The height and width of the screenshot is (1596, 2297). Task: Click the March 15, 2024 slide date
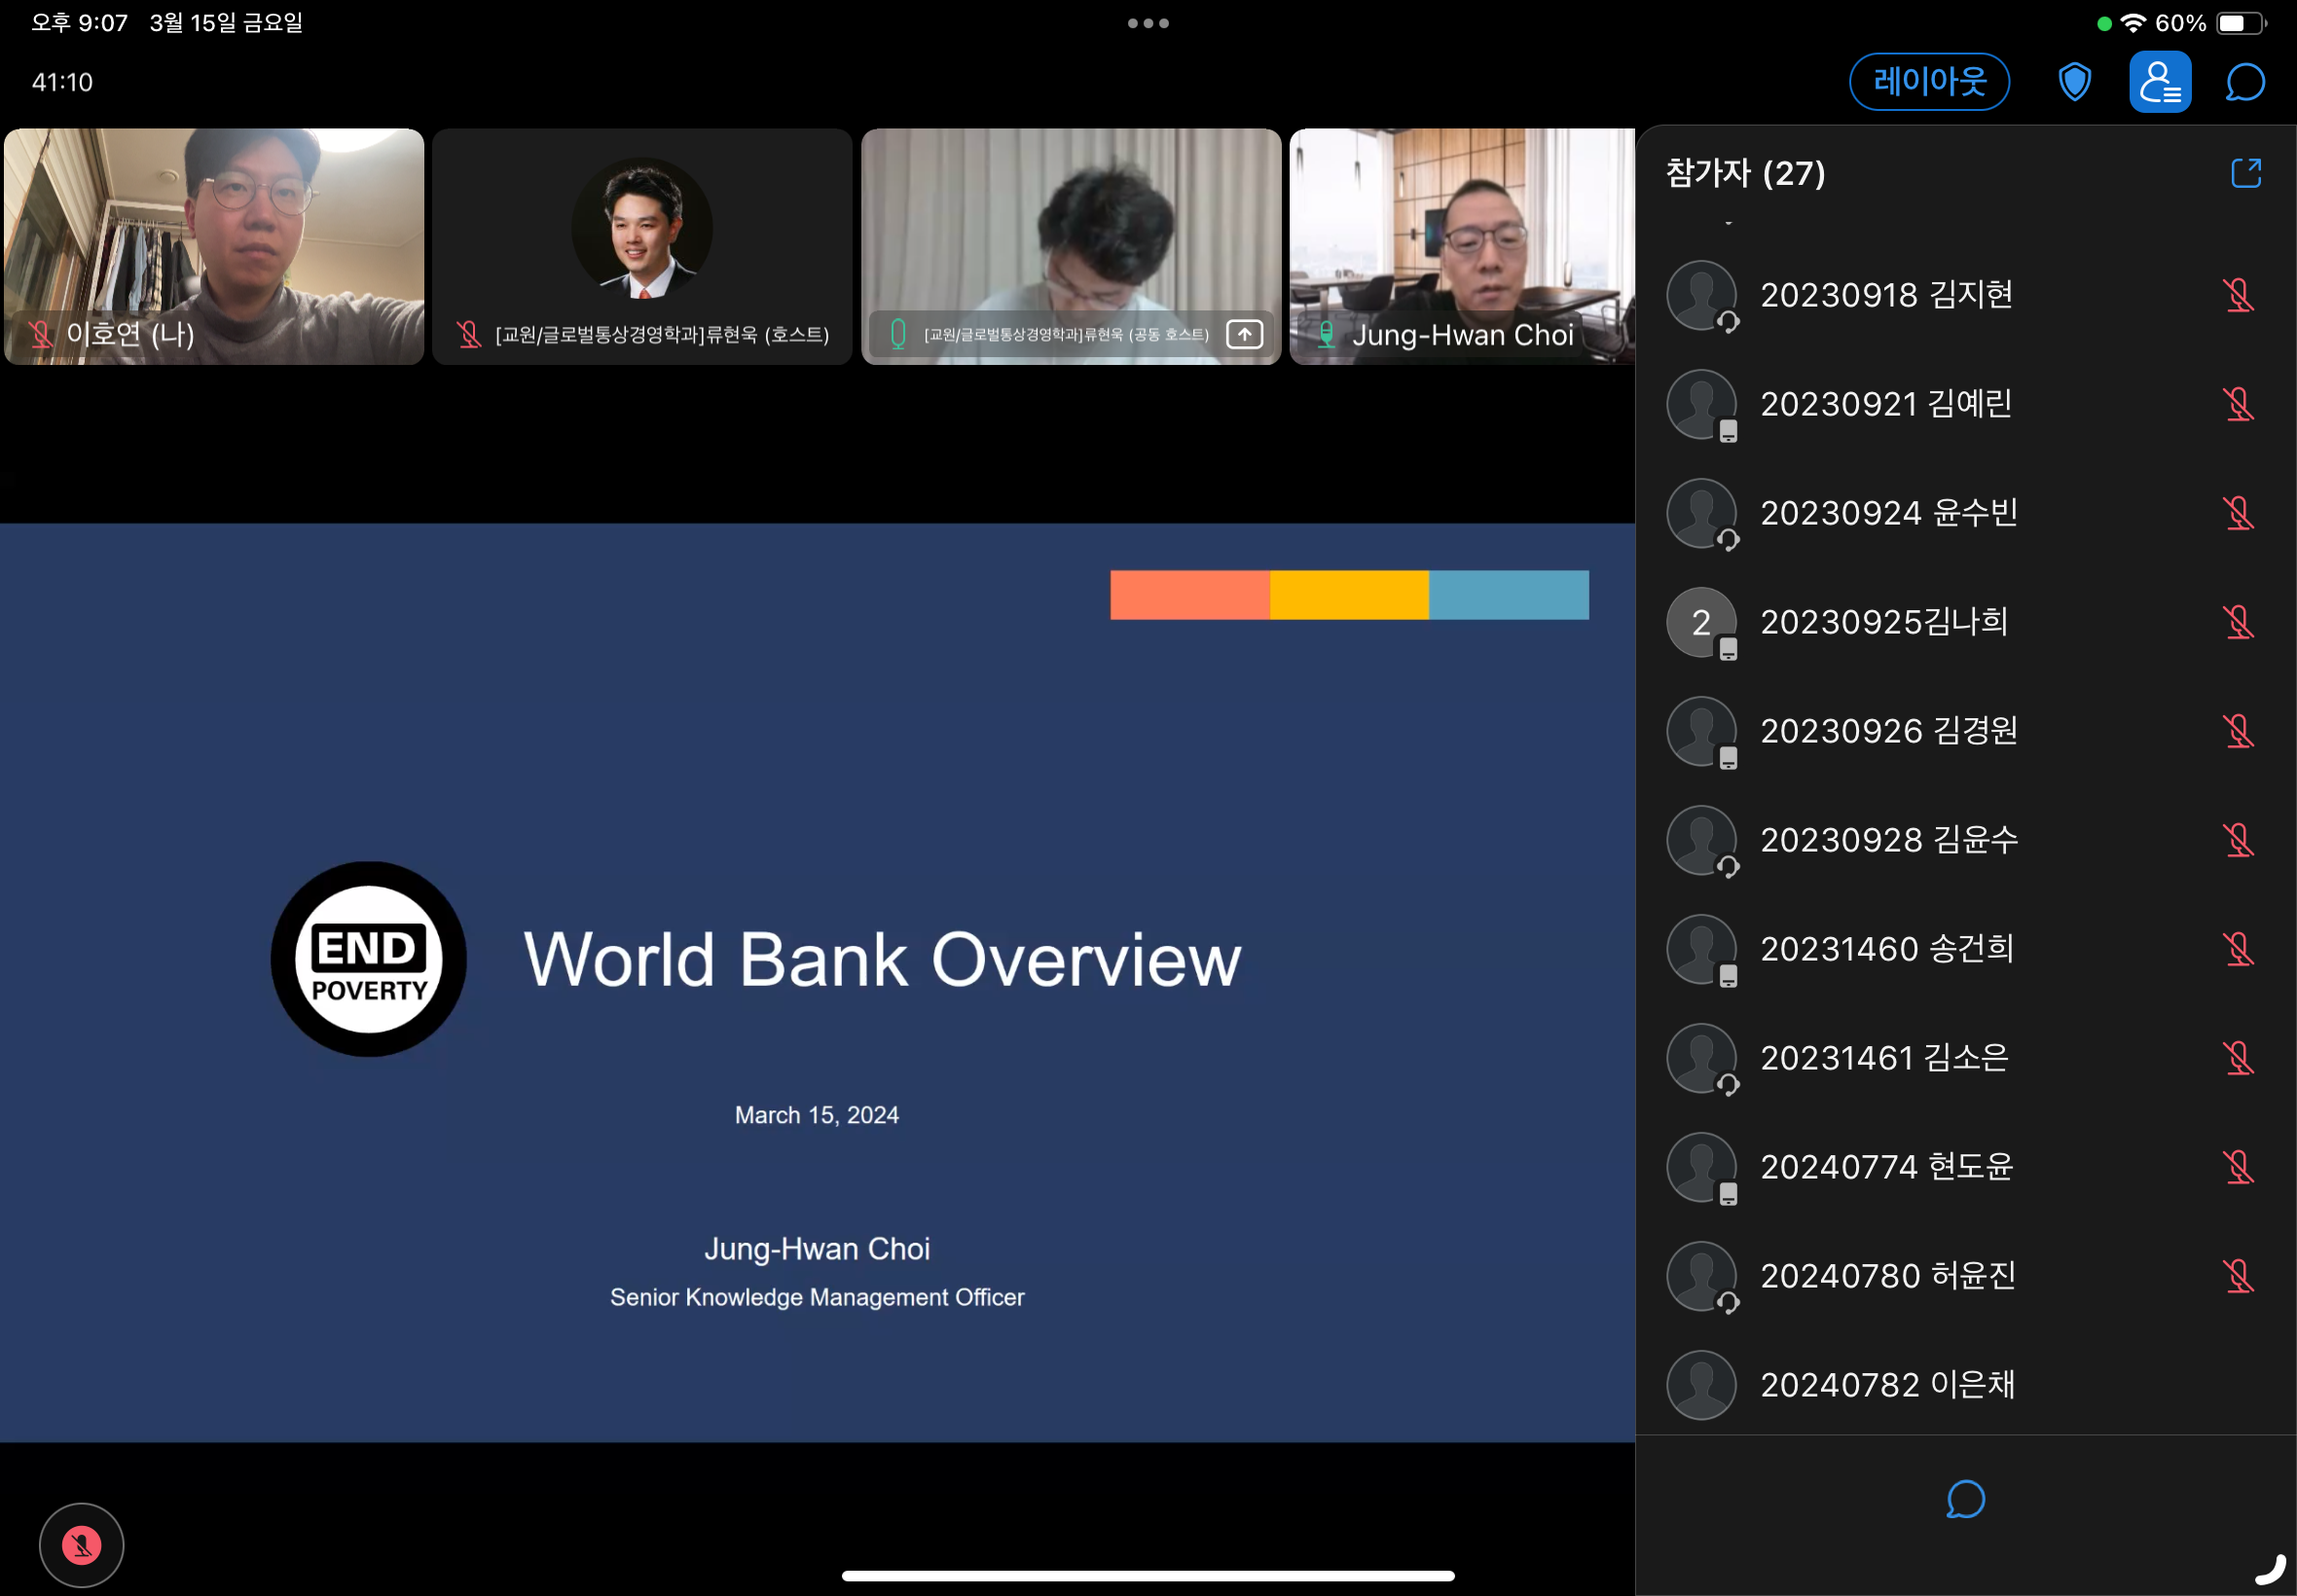817,1115
